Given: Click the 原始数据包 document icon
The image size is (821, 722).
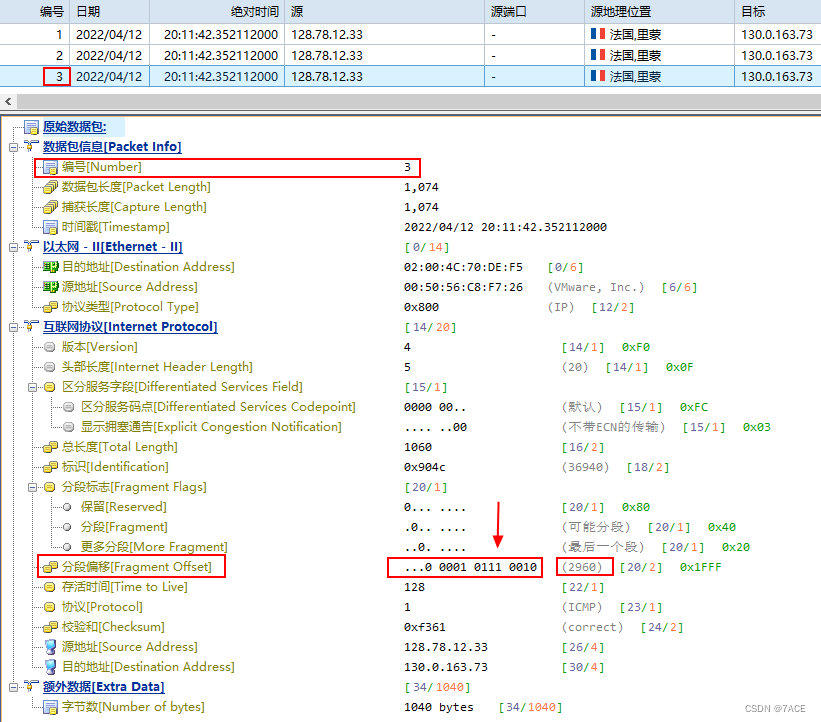Looking at the screenshot, I should tap(31, 127).
